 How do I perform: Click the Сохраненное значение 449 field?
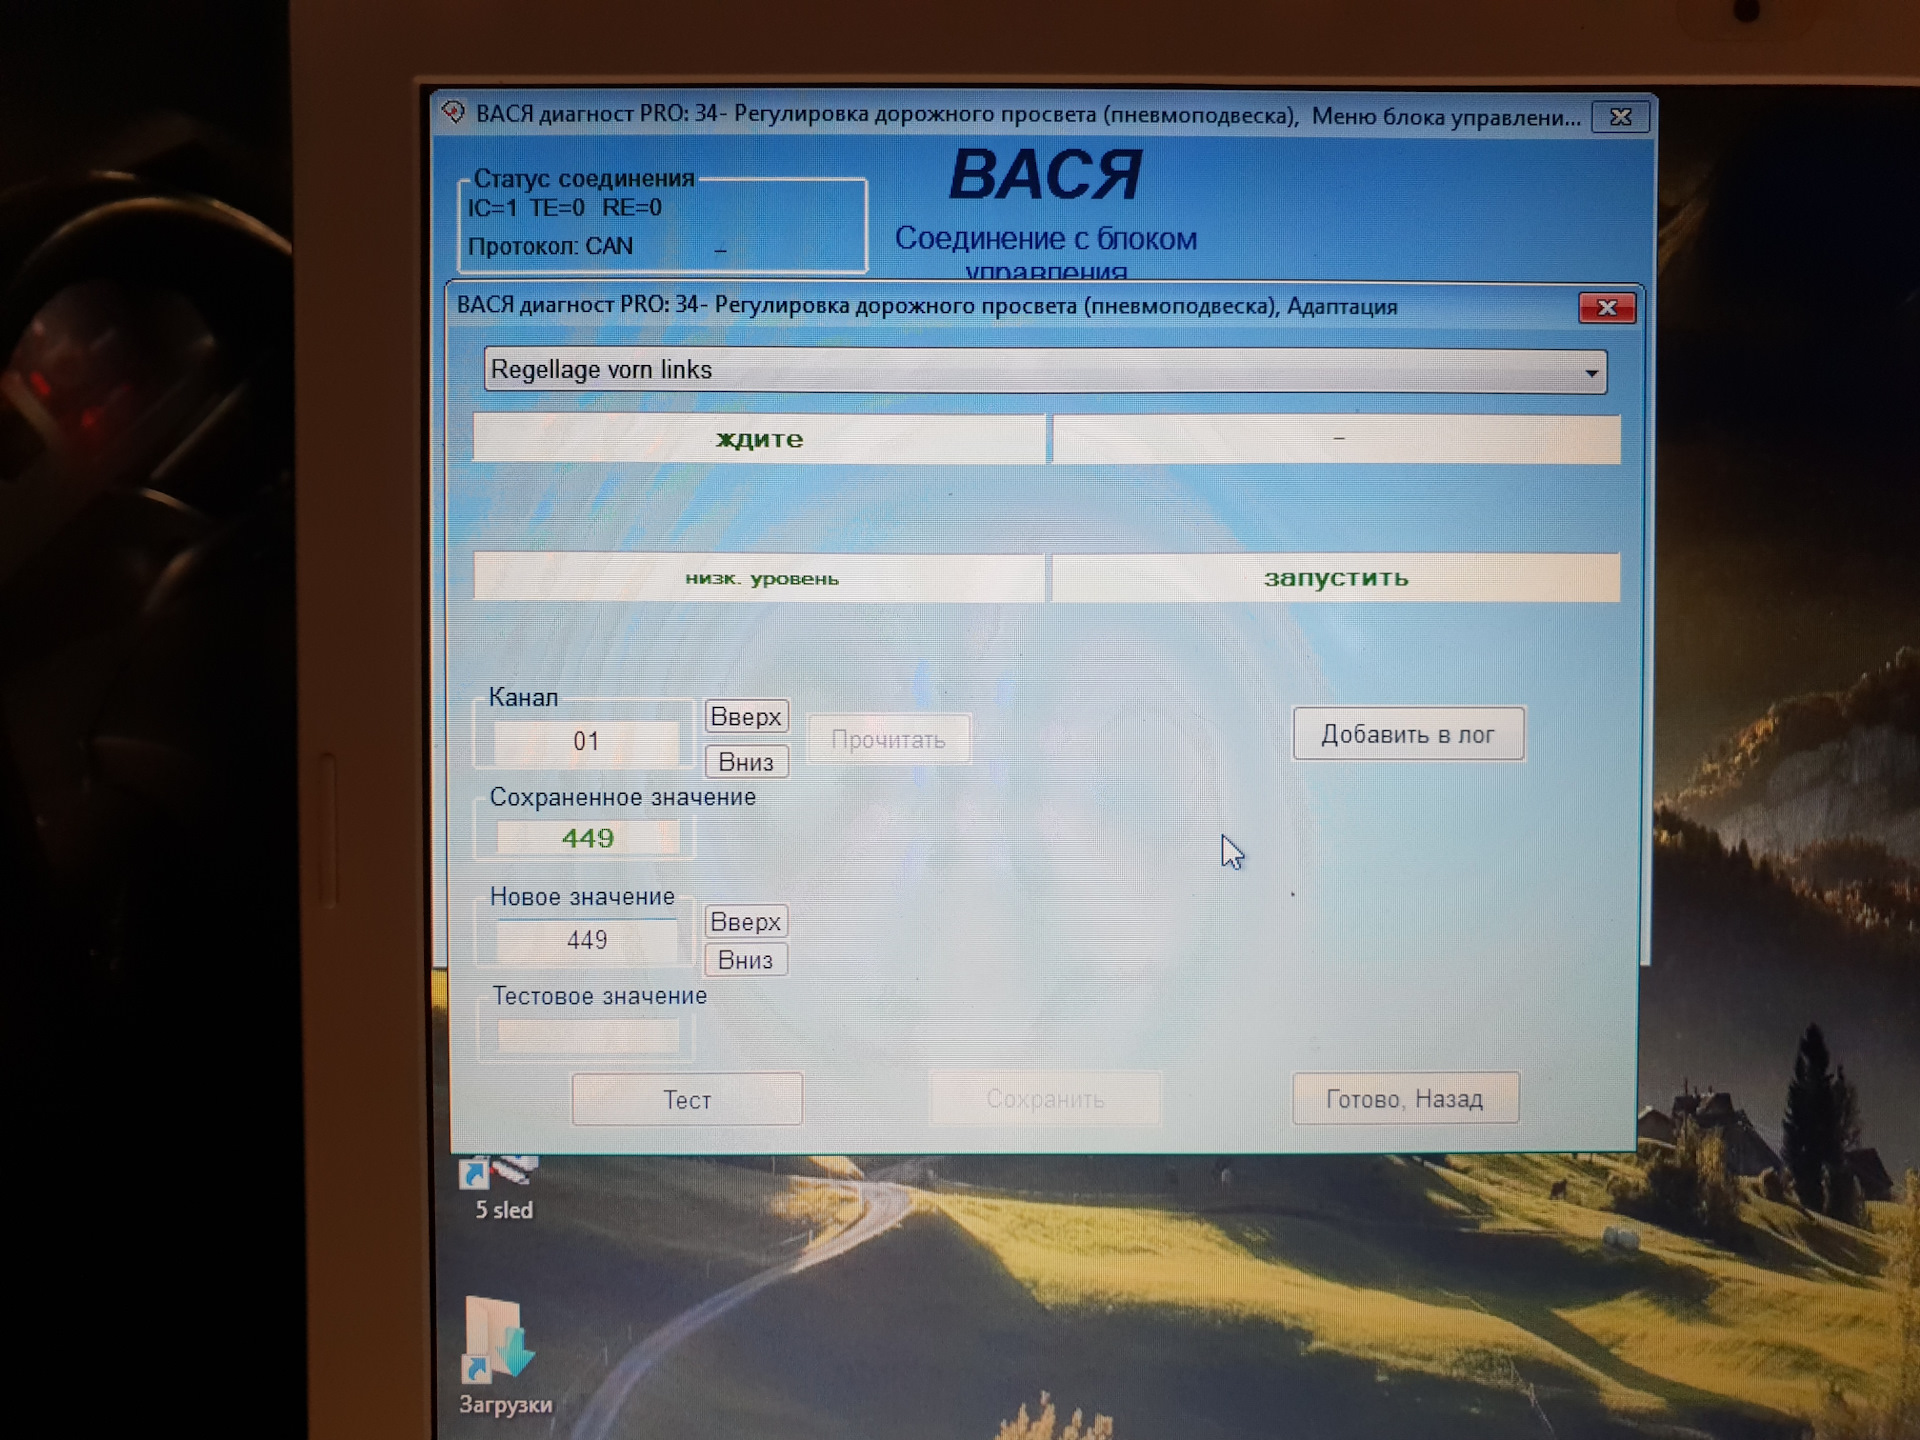point(587,838)
